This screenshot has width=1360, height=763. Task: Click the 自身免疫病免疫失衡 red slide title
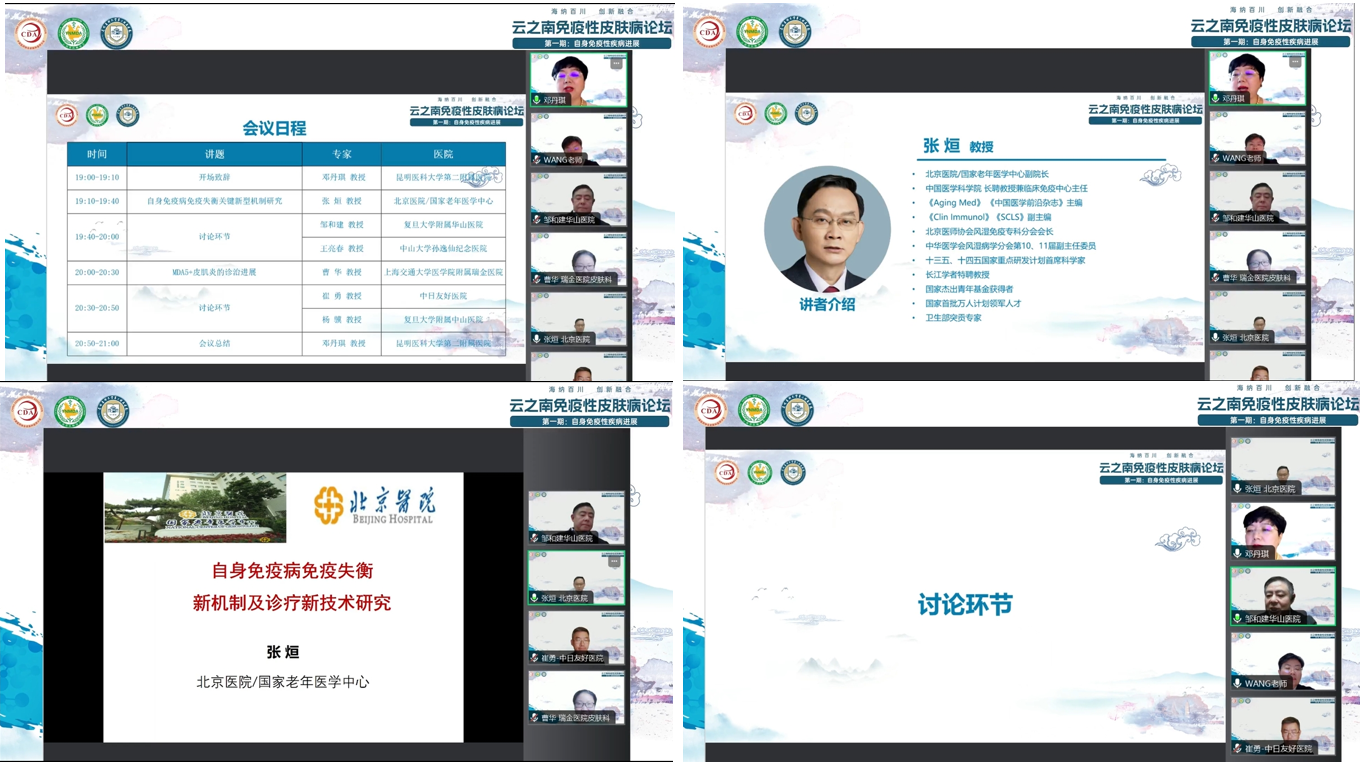coord(292,571)
